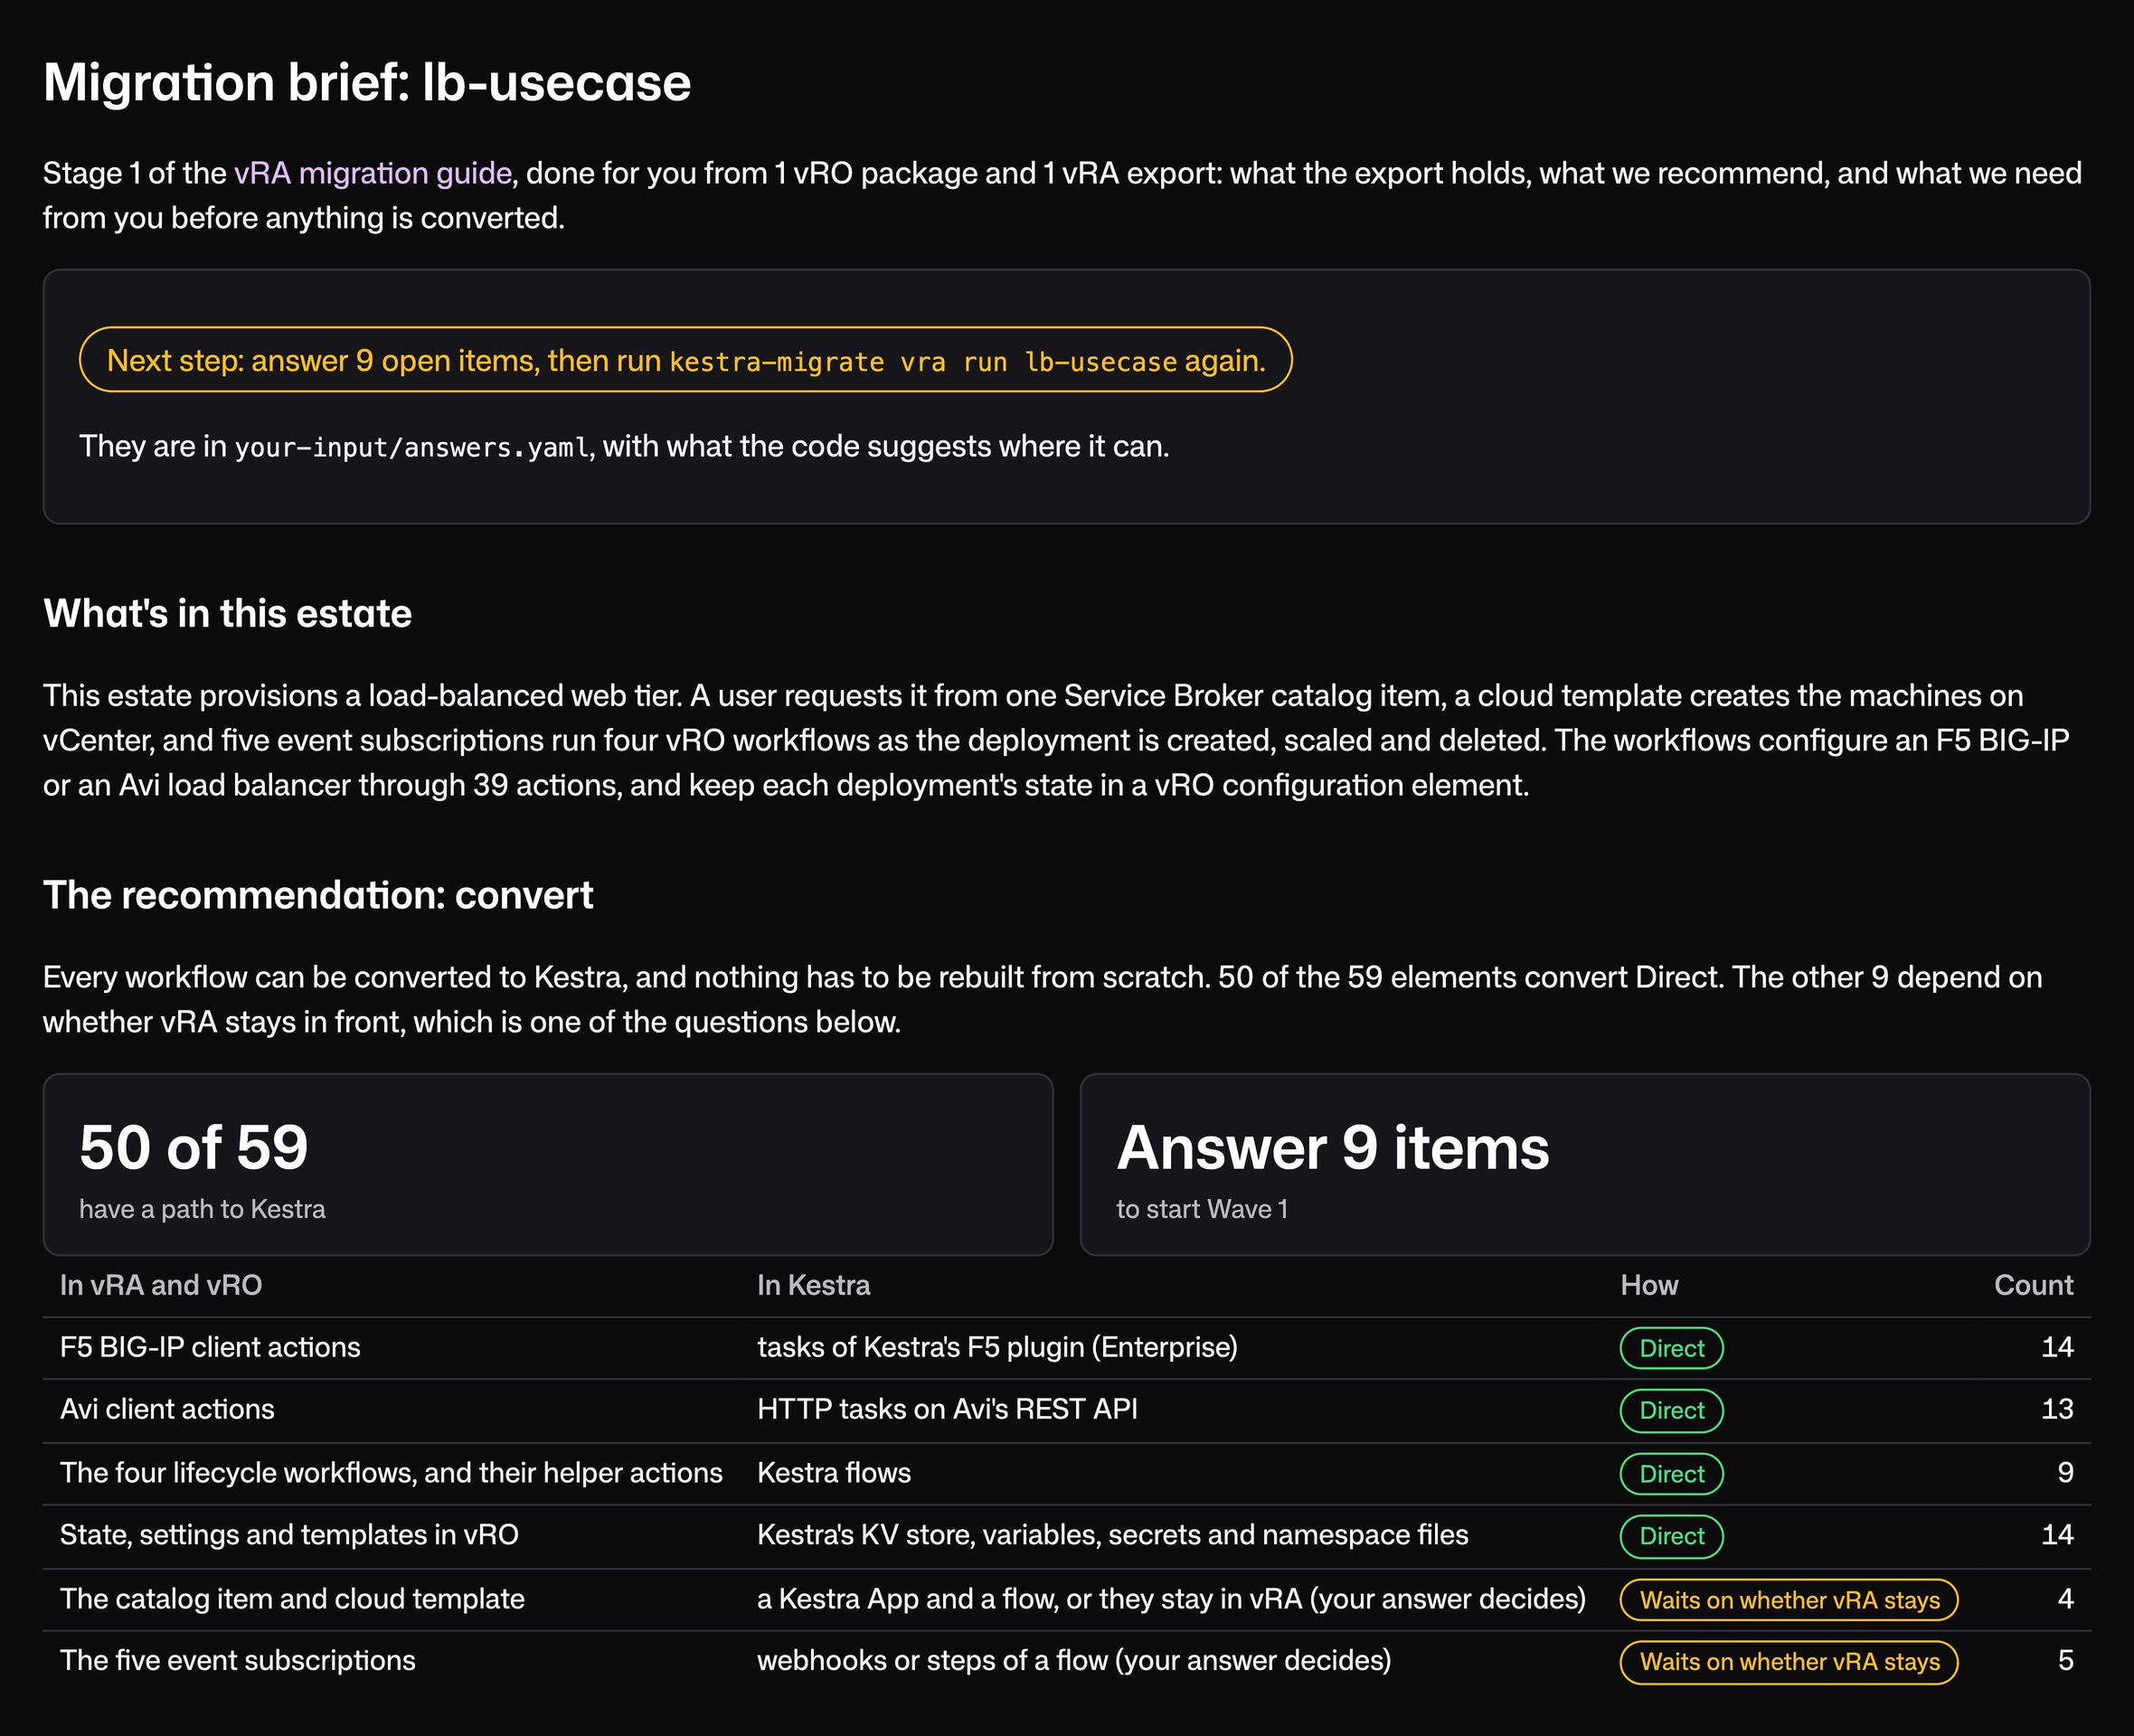This screenshot has width=2134, height=1736.
Task: Click the Direct badge in the State, settings row
Action: click(x=1671, y=1536)
